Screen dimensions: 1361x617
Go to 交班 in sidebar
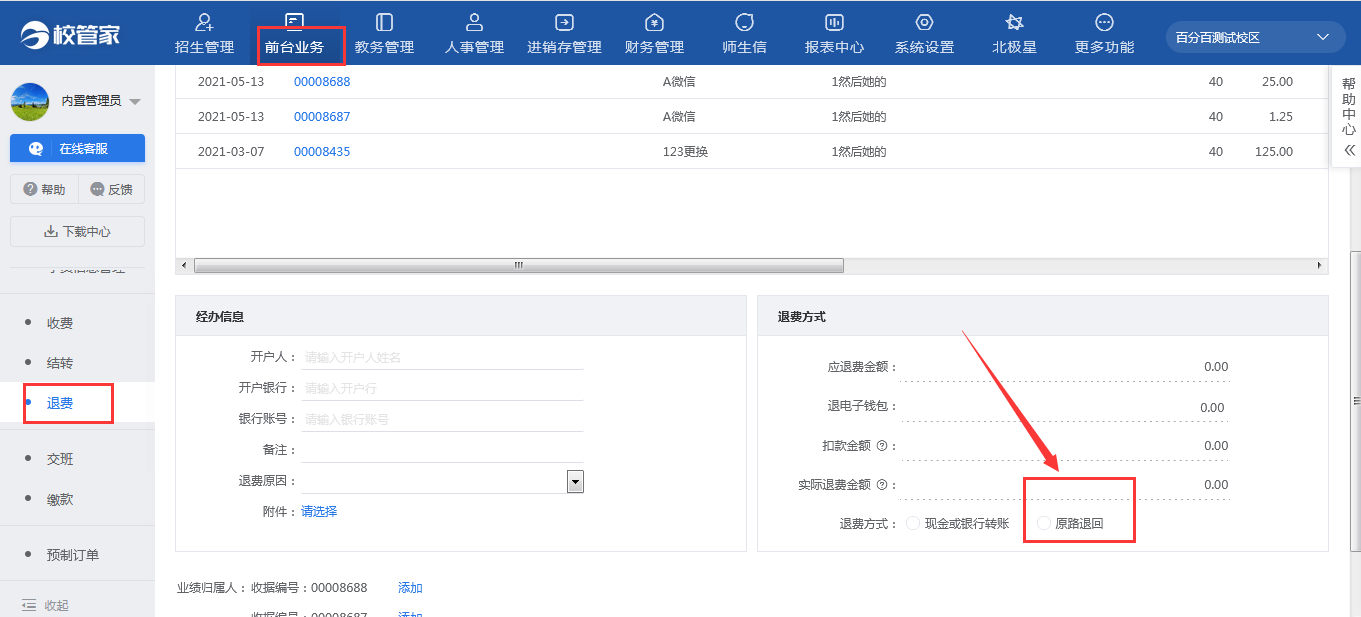click(x=60, y=459)
